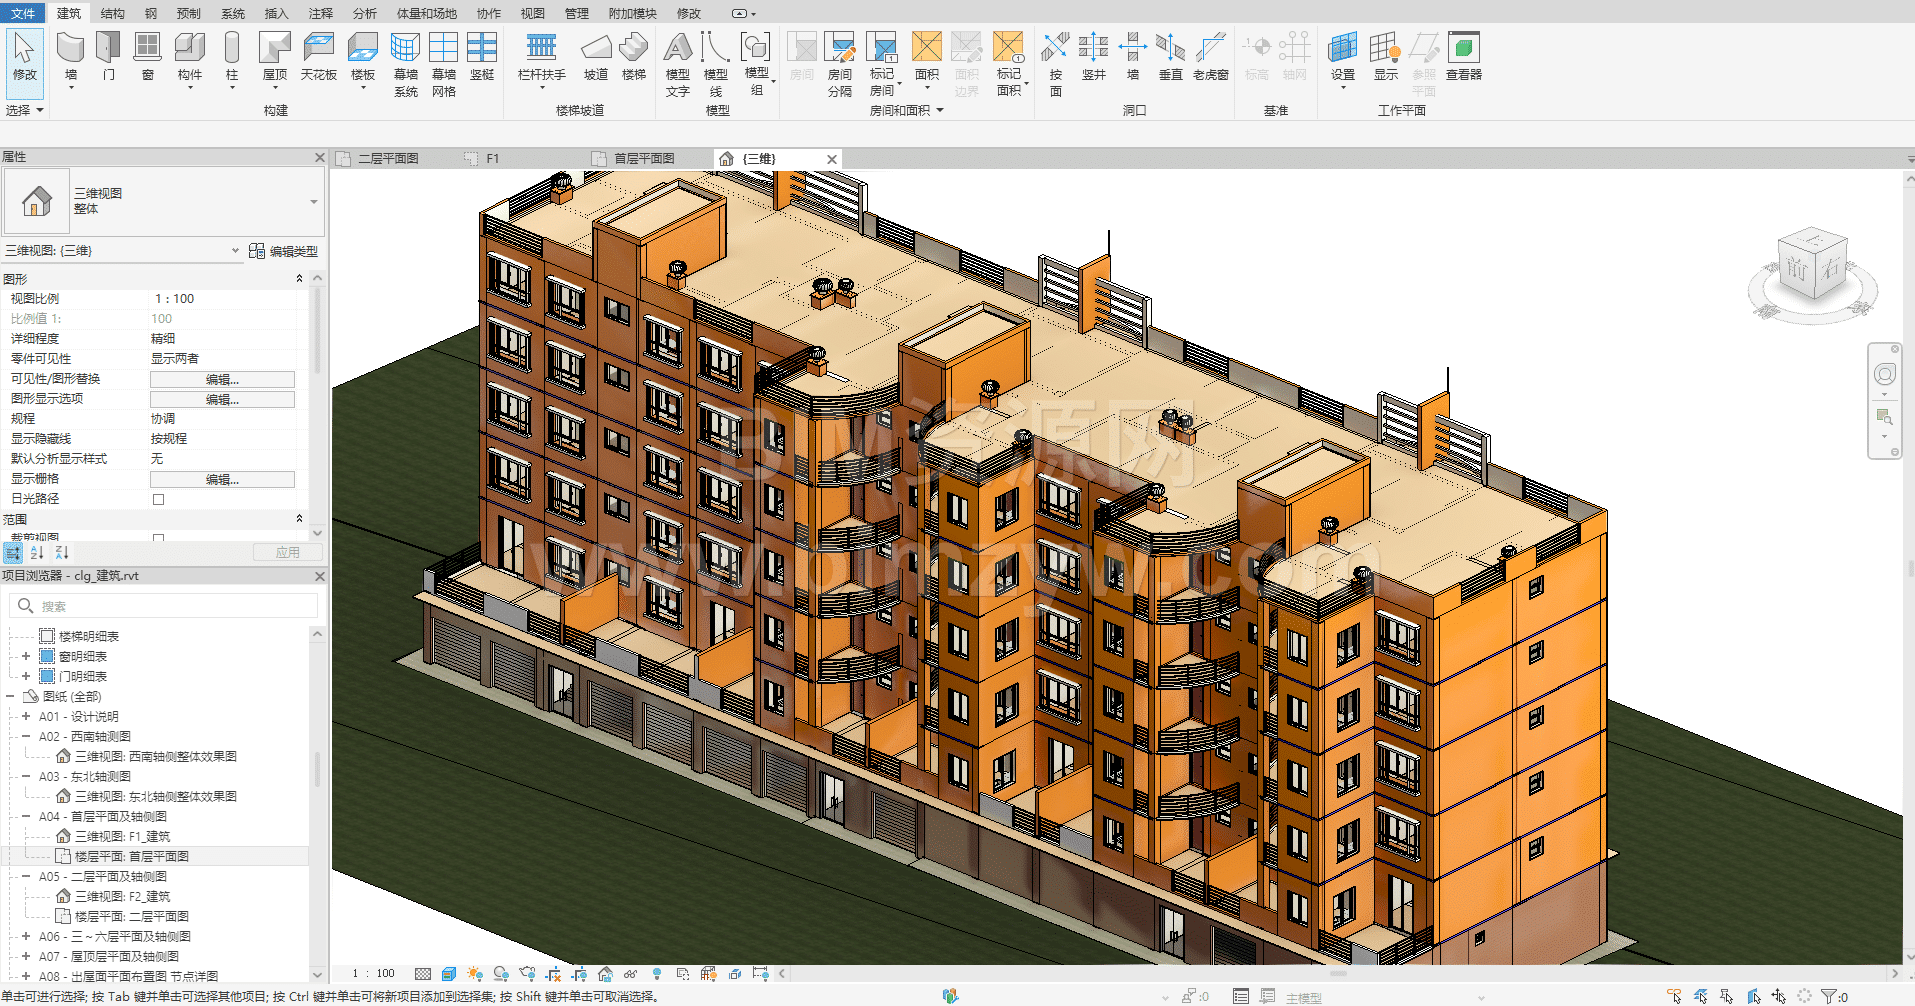The image size is (1915, 1006).
Task: Select the Curtain System (幕墙系统) tool
Action: (405, 64)
